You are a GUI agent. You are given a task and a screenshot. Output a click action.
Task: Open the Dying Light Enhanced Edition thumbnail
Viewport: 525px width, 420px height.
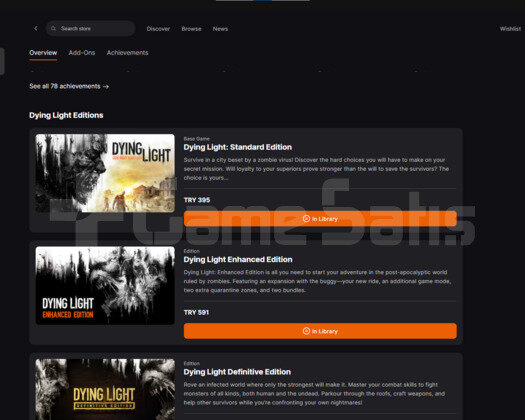click(105, 285)
